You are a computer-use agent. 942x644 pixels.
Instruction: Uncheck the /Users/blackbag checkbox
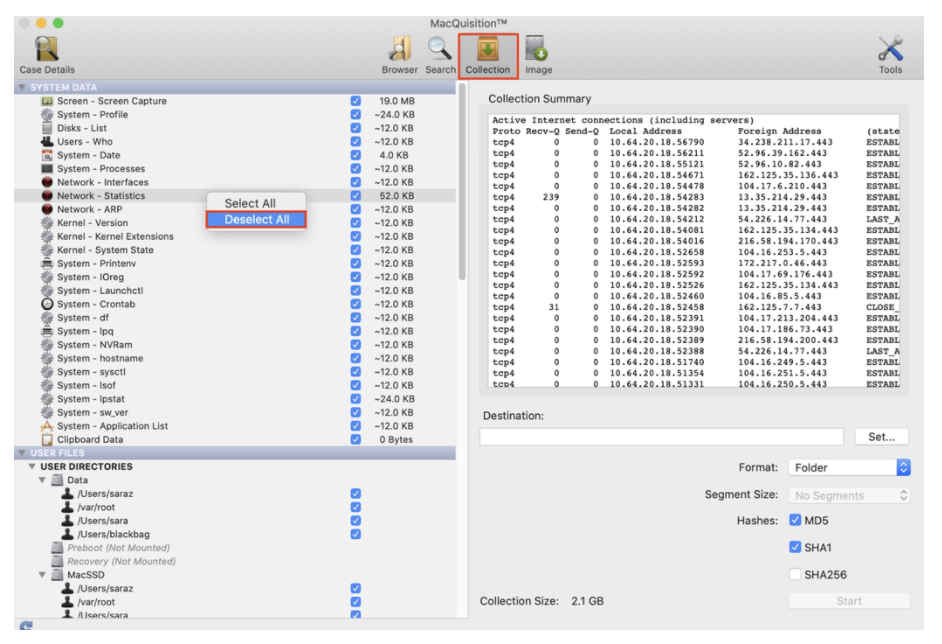(x=356, y=534)
